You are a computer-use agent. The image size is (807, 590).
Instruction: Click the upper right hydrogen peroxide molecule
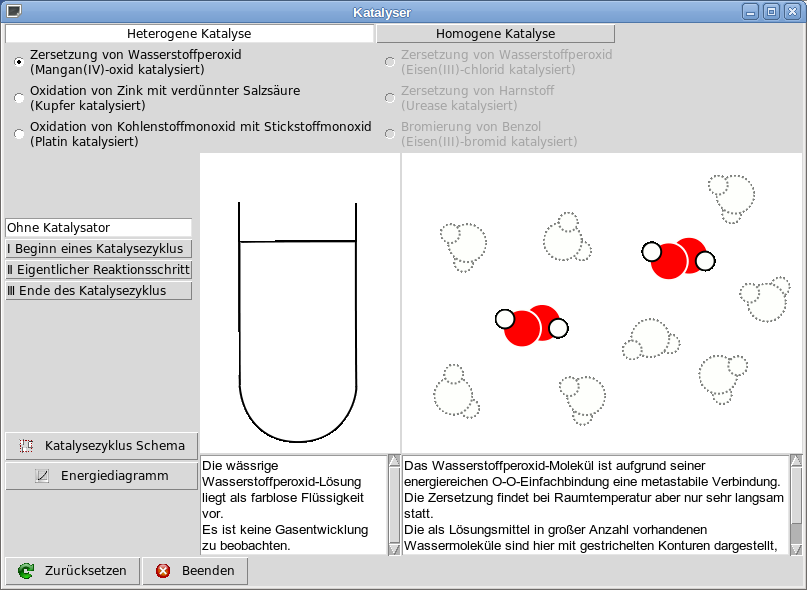[678, 259]
